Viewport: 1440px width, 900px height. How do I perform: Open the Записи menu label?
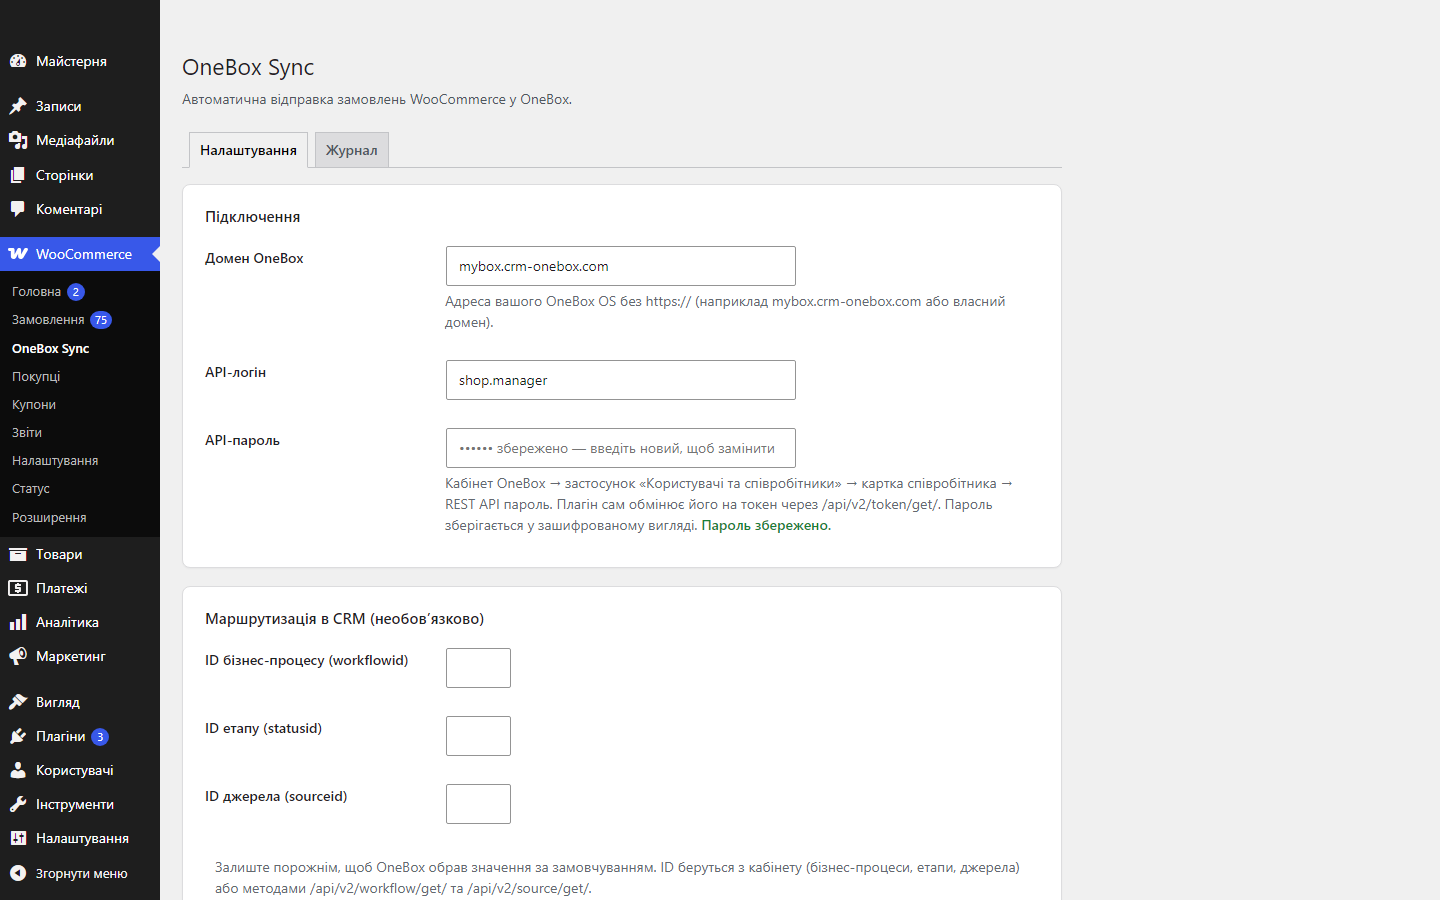click(x=59, y=106)
